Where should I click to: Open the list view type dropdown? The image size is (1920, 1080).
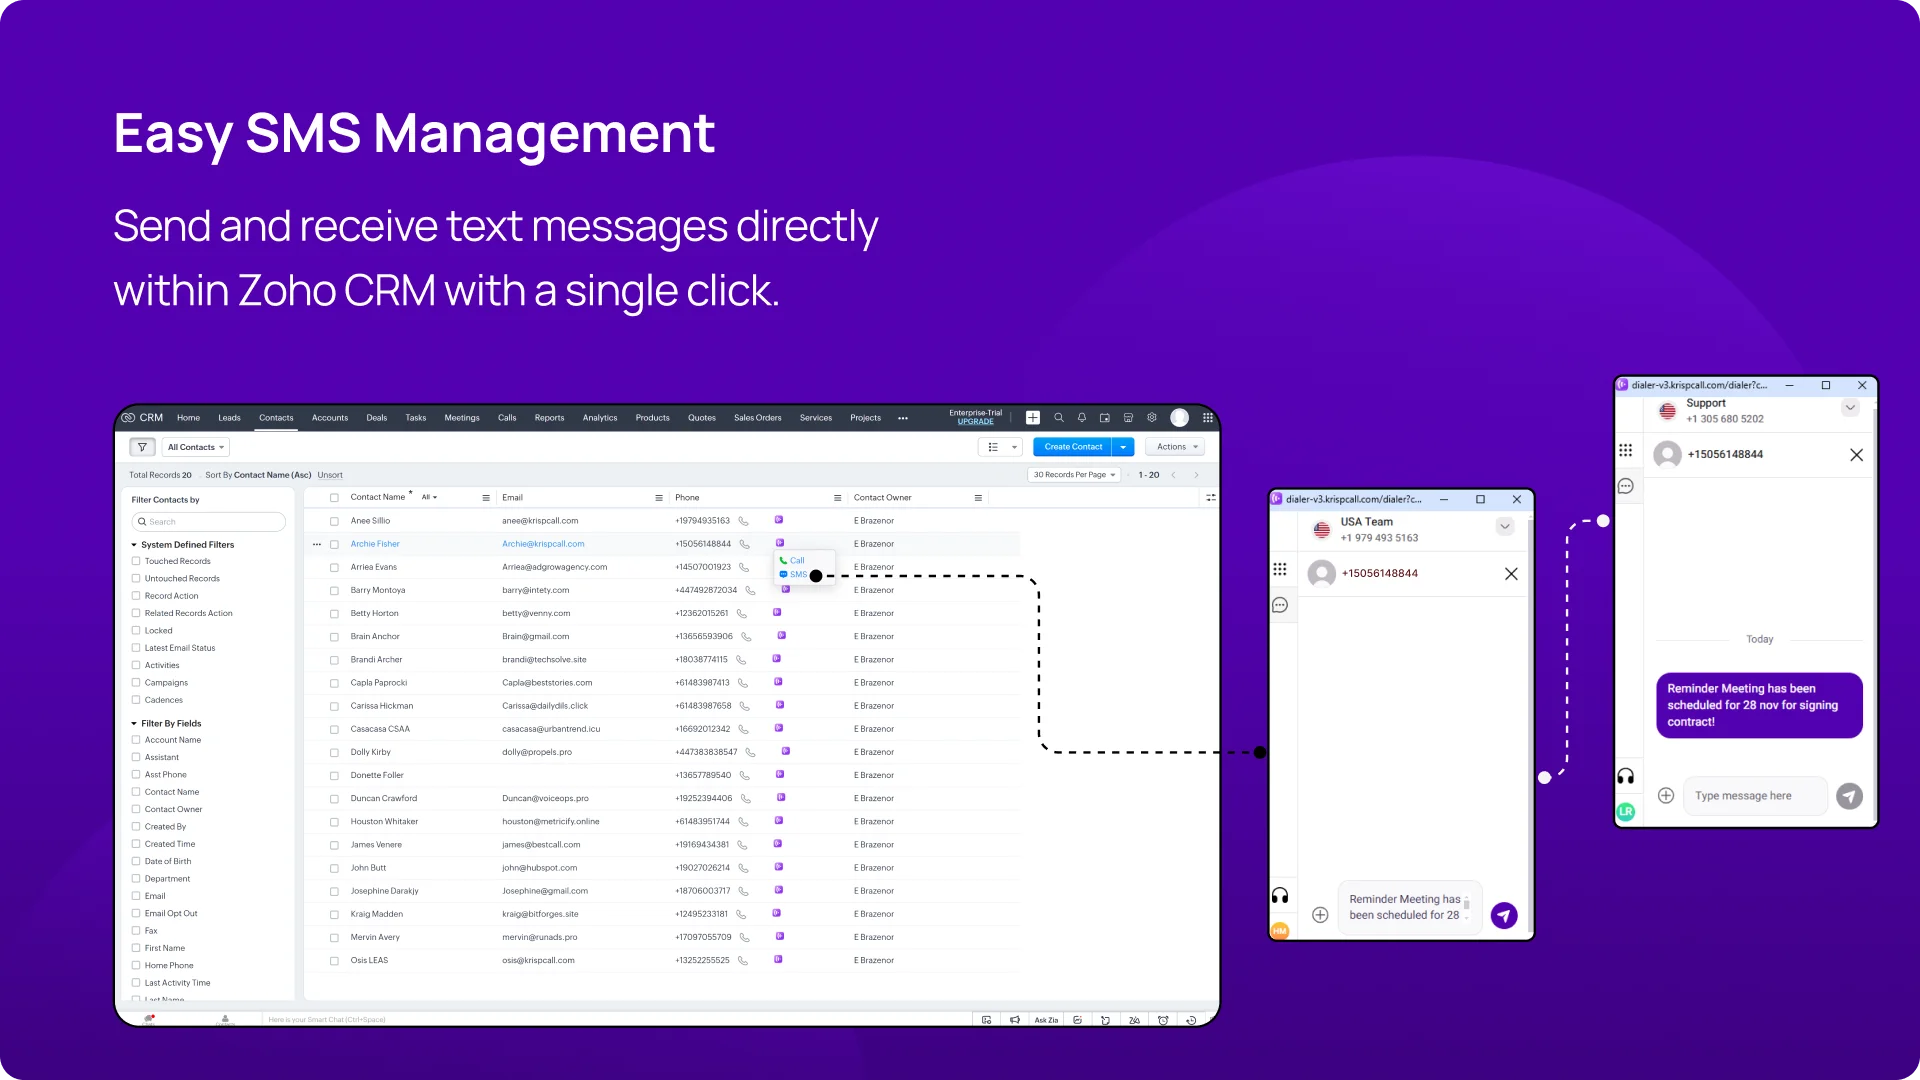(1000, 447)
